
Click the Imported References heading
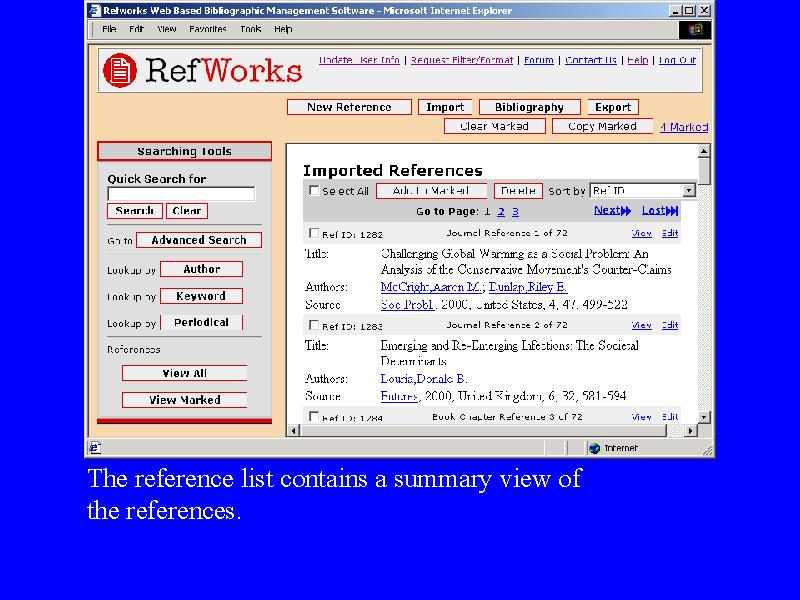393,170
